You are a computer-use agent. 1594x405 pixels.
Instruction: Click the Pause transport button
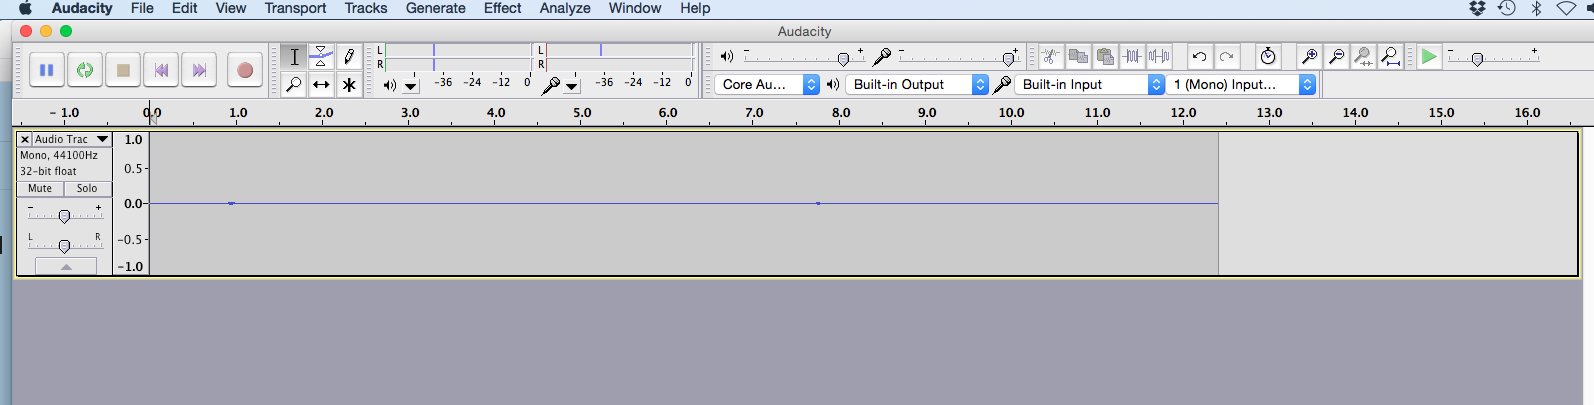(46, 70)
